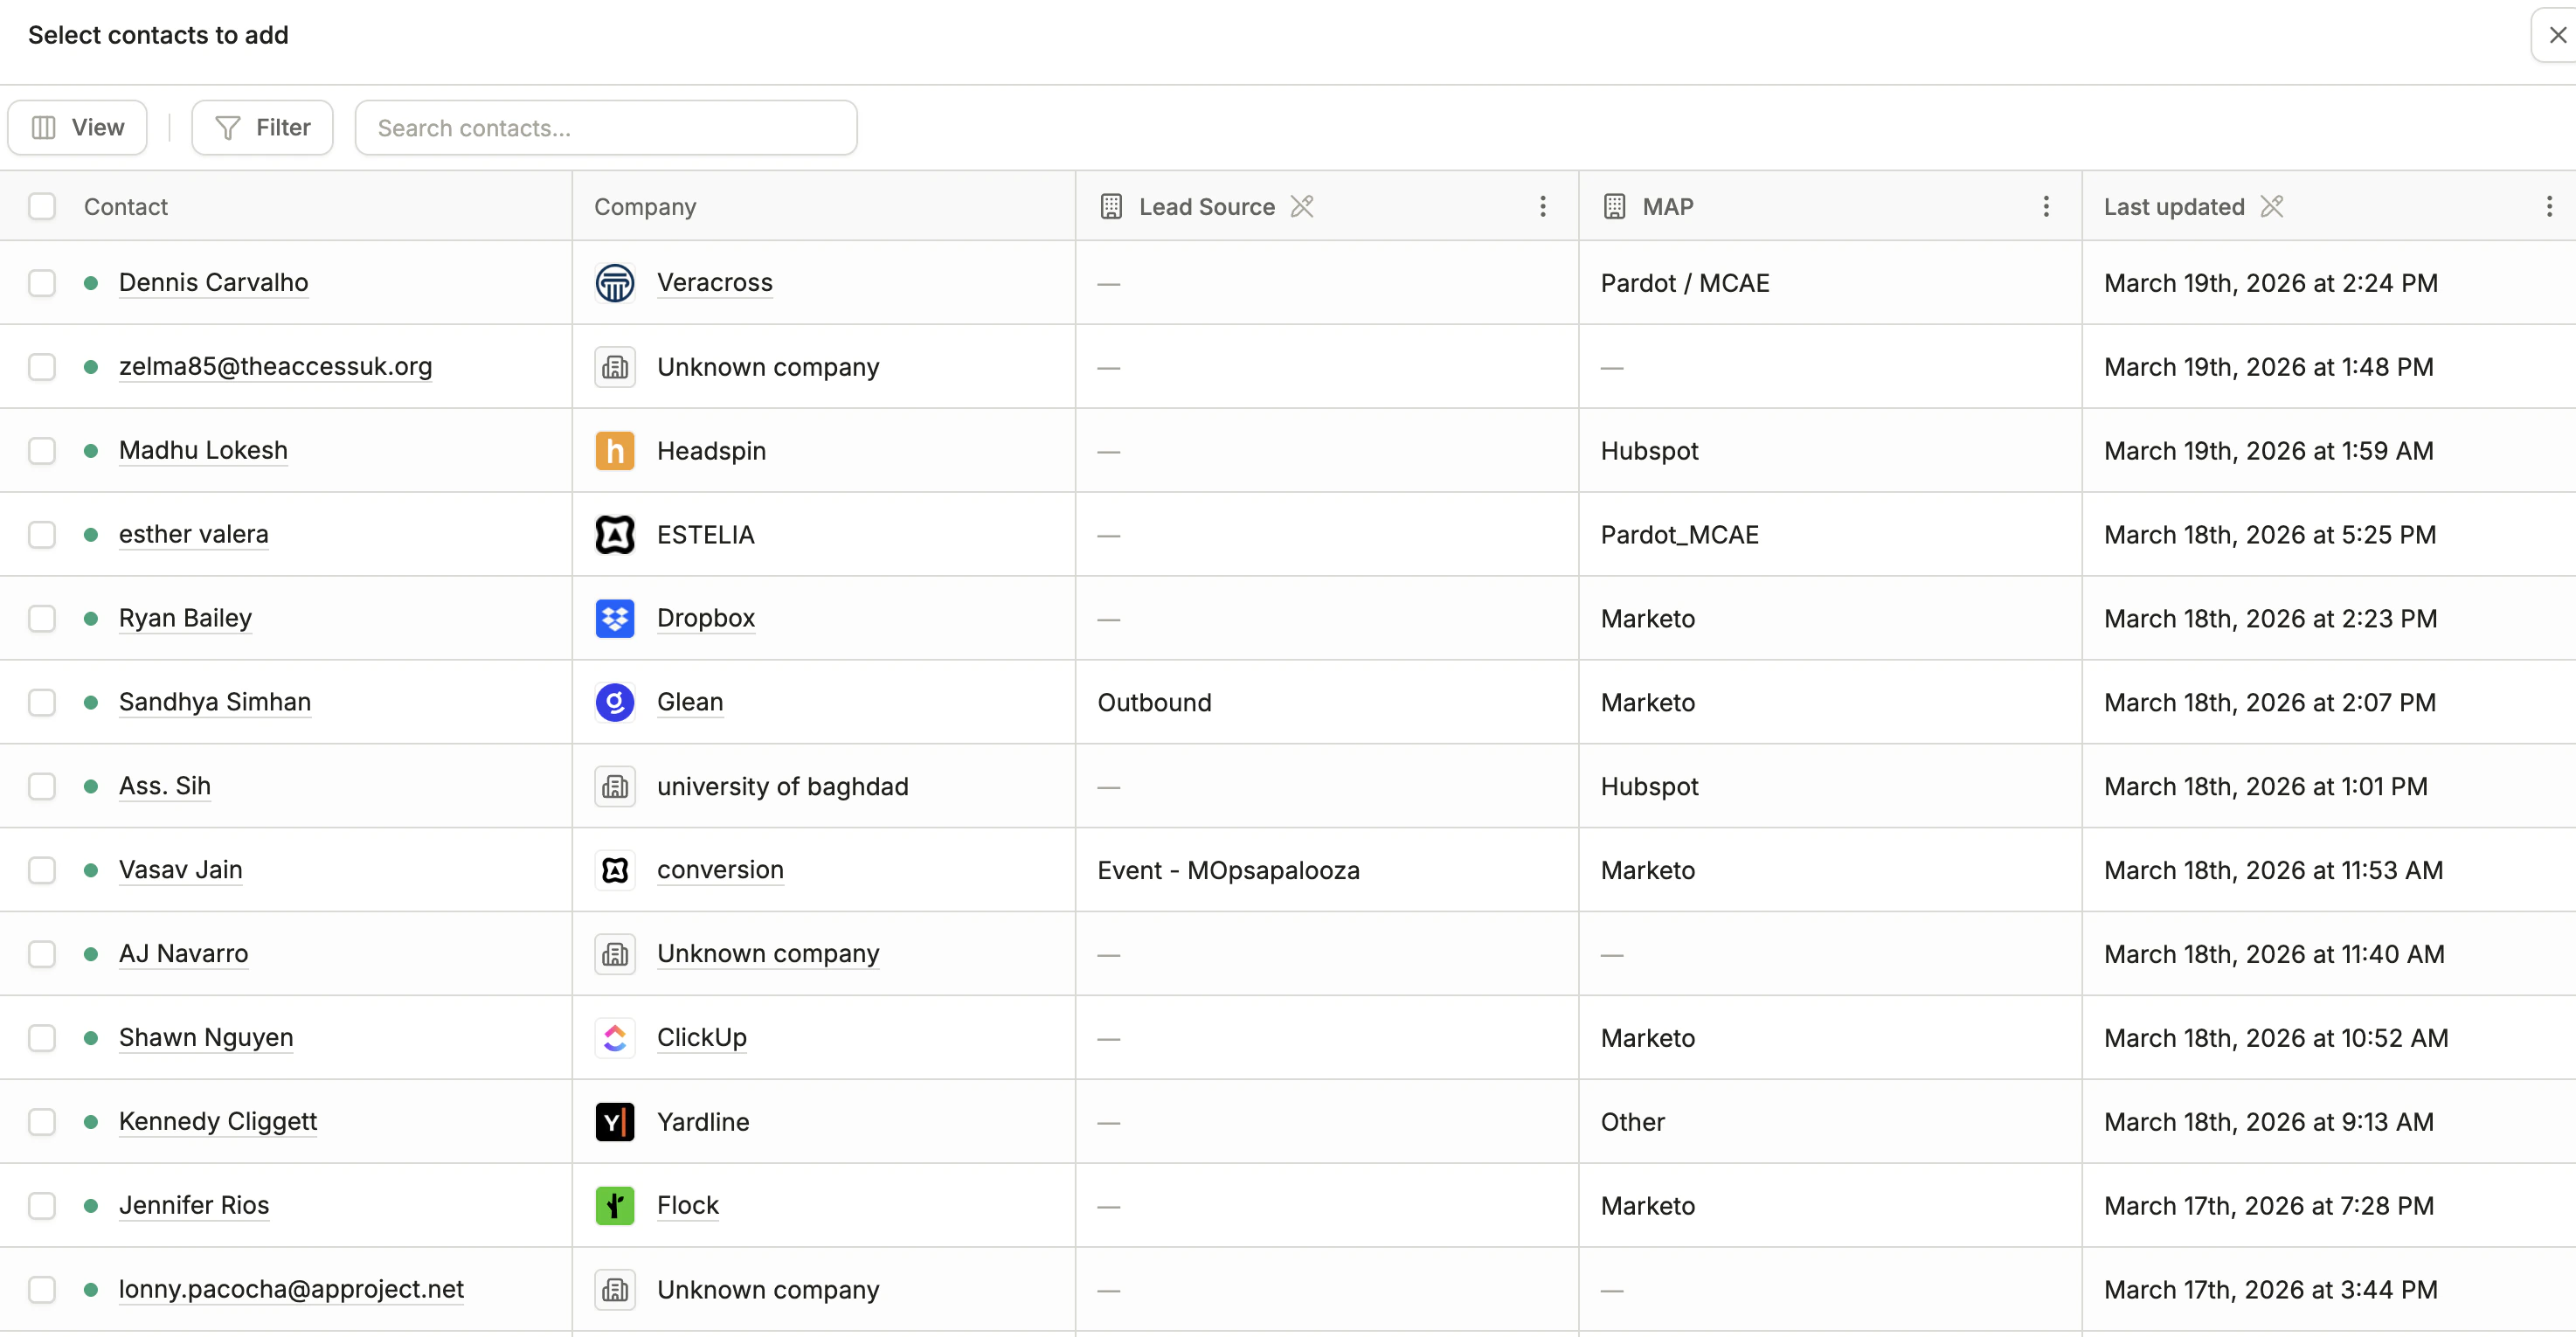The width and height of the screenshot is (2576, 1337).
Task: Open MAP column three-dot menu
Action: (2045, 207)
